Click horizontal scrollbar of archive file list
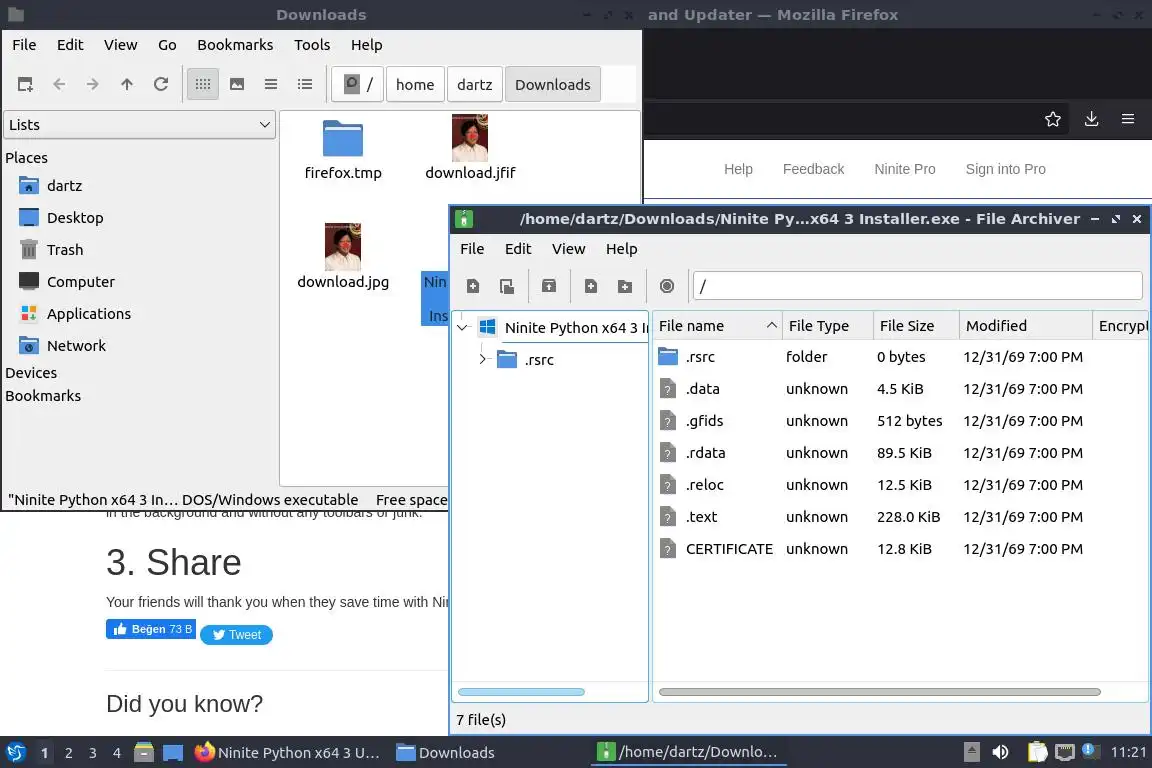This screenshot has width=1152, height=768. [879, 692]
